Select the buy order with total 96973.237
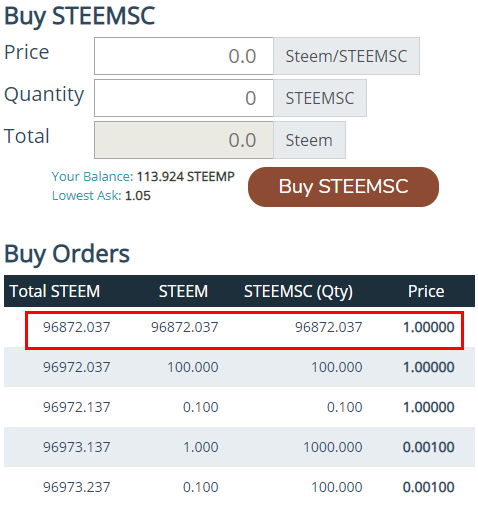This screenshot has width=478, height=517. pos(239,487)
